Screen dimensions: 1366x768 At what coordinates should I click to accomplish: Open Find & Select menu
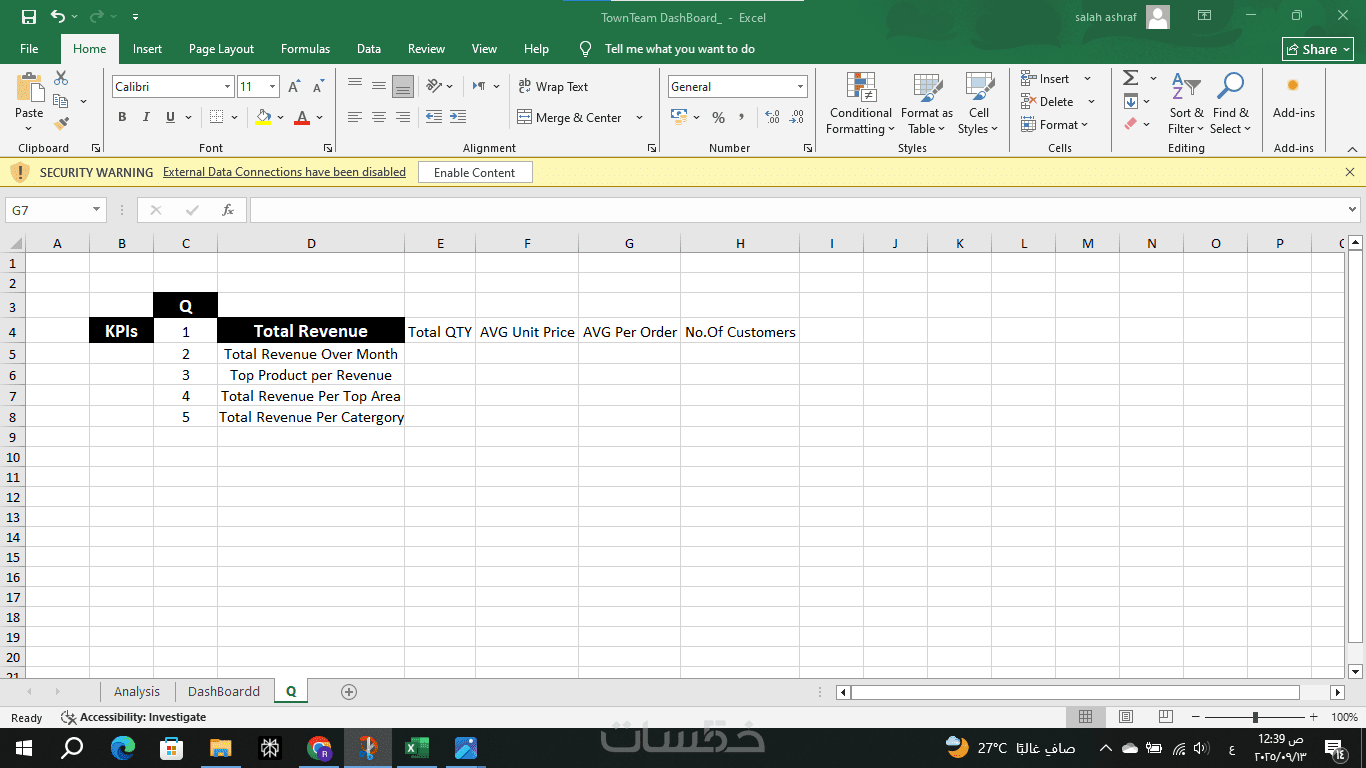click(1231, 103)
